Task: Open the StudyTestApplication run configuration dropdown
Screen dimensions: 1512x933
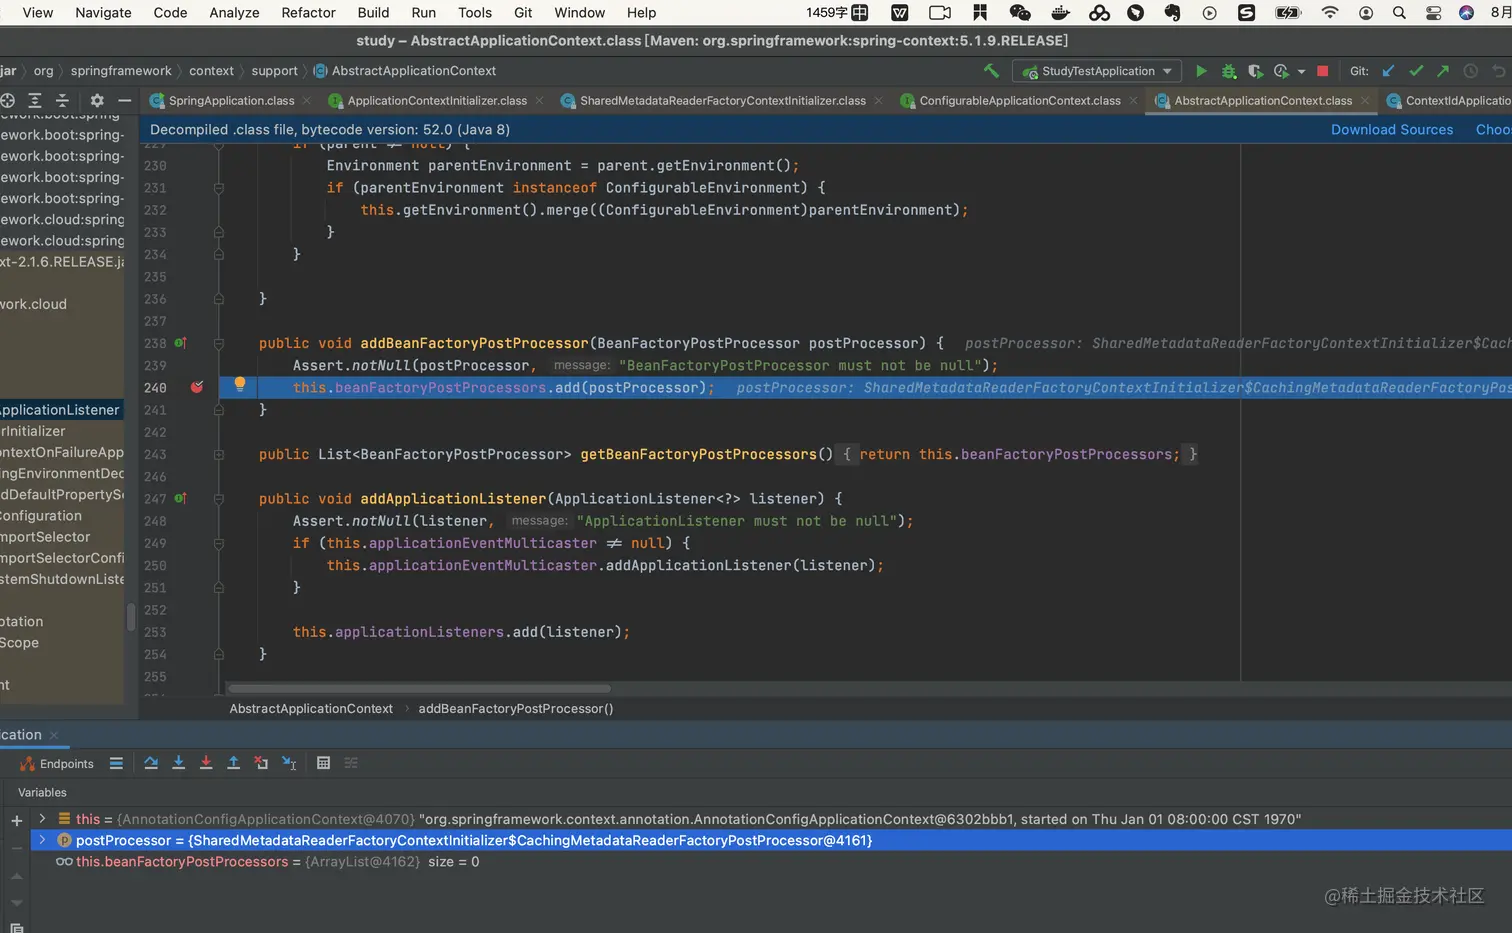Action: [1097, 71]
